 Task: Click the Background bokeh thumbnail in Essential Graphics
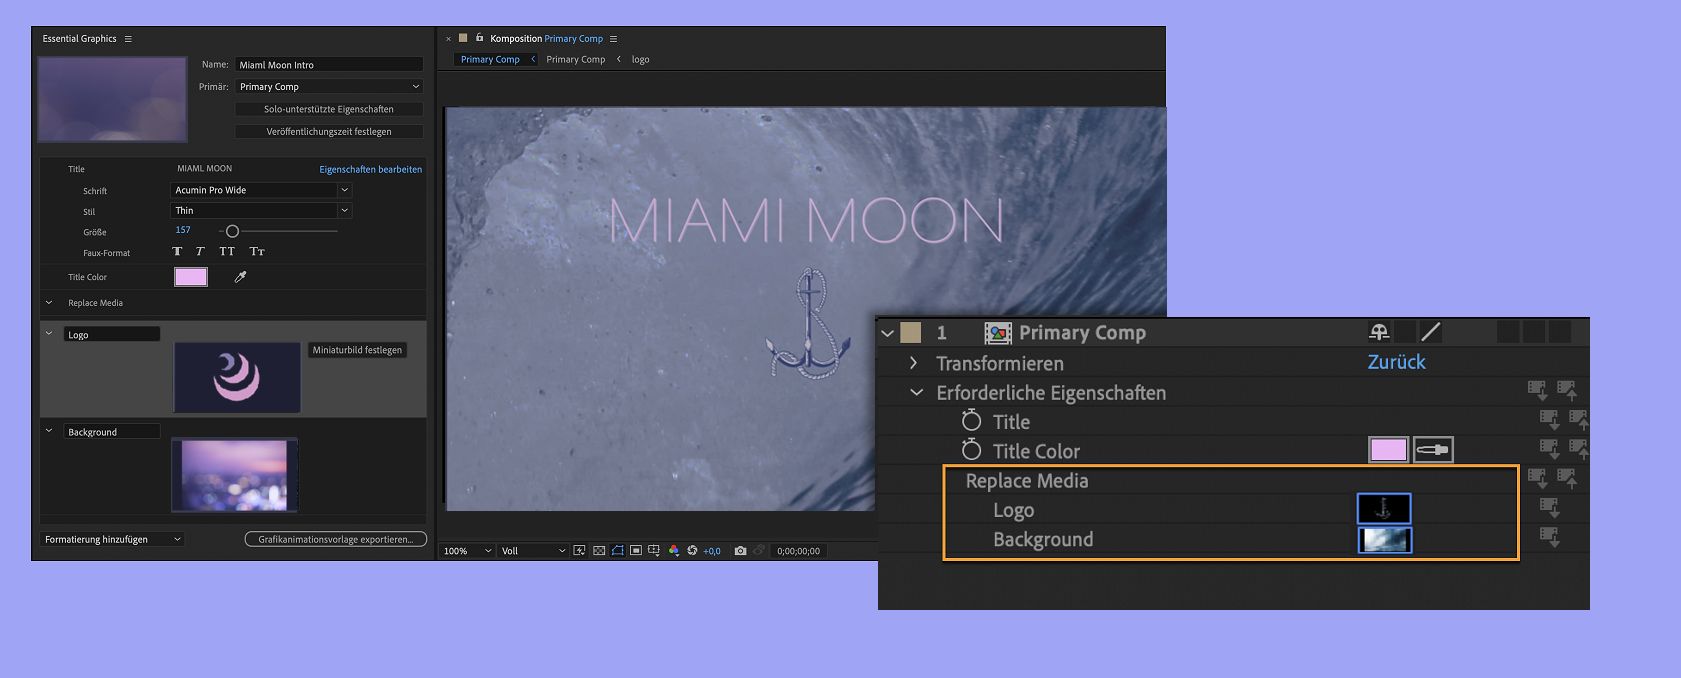click(235, 475)
